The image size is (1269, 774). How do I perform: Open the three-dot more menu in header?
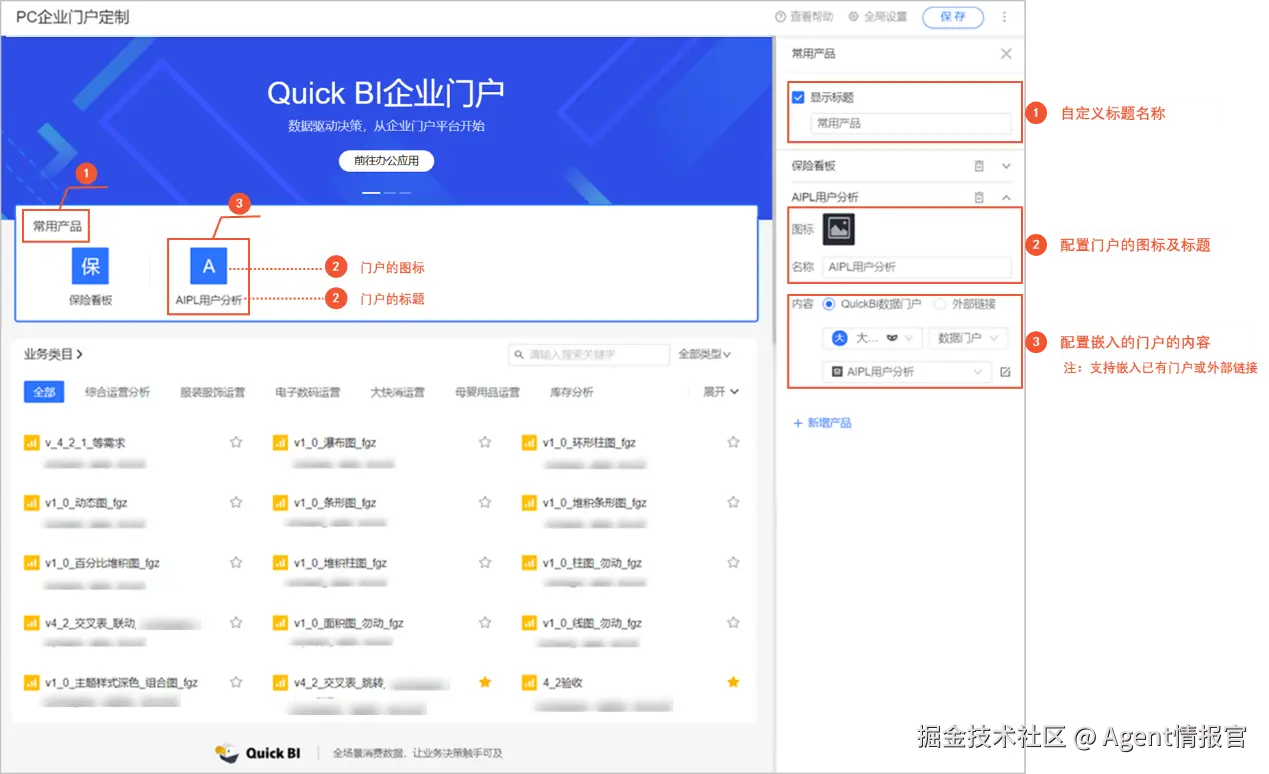pyautogui.click(x=1004, y=17)
